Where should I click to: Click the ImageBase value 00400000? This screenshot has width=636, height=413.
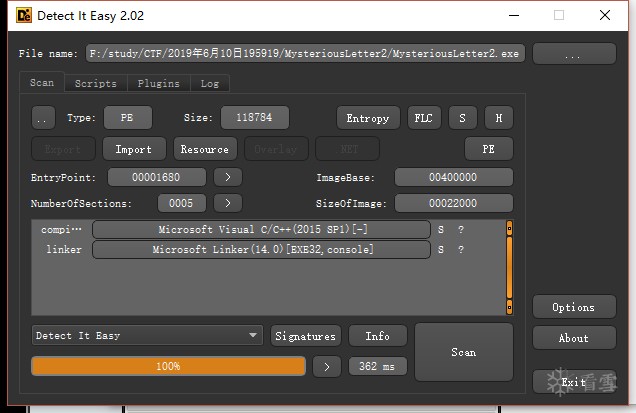click(x=453, y=177)
